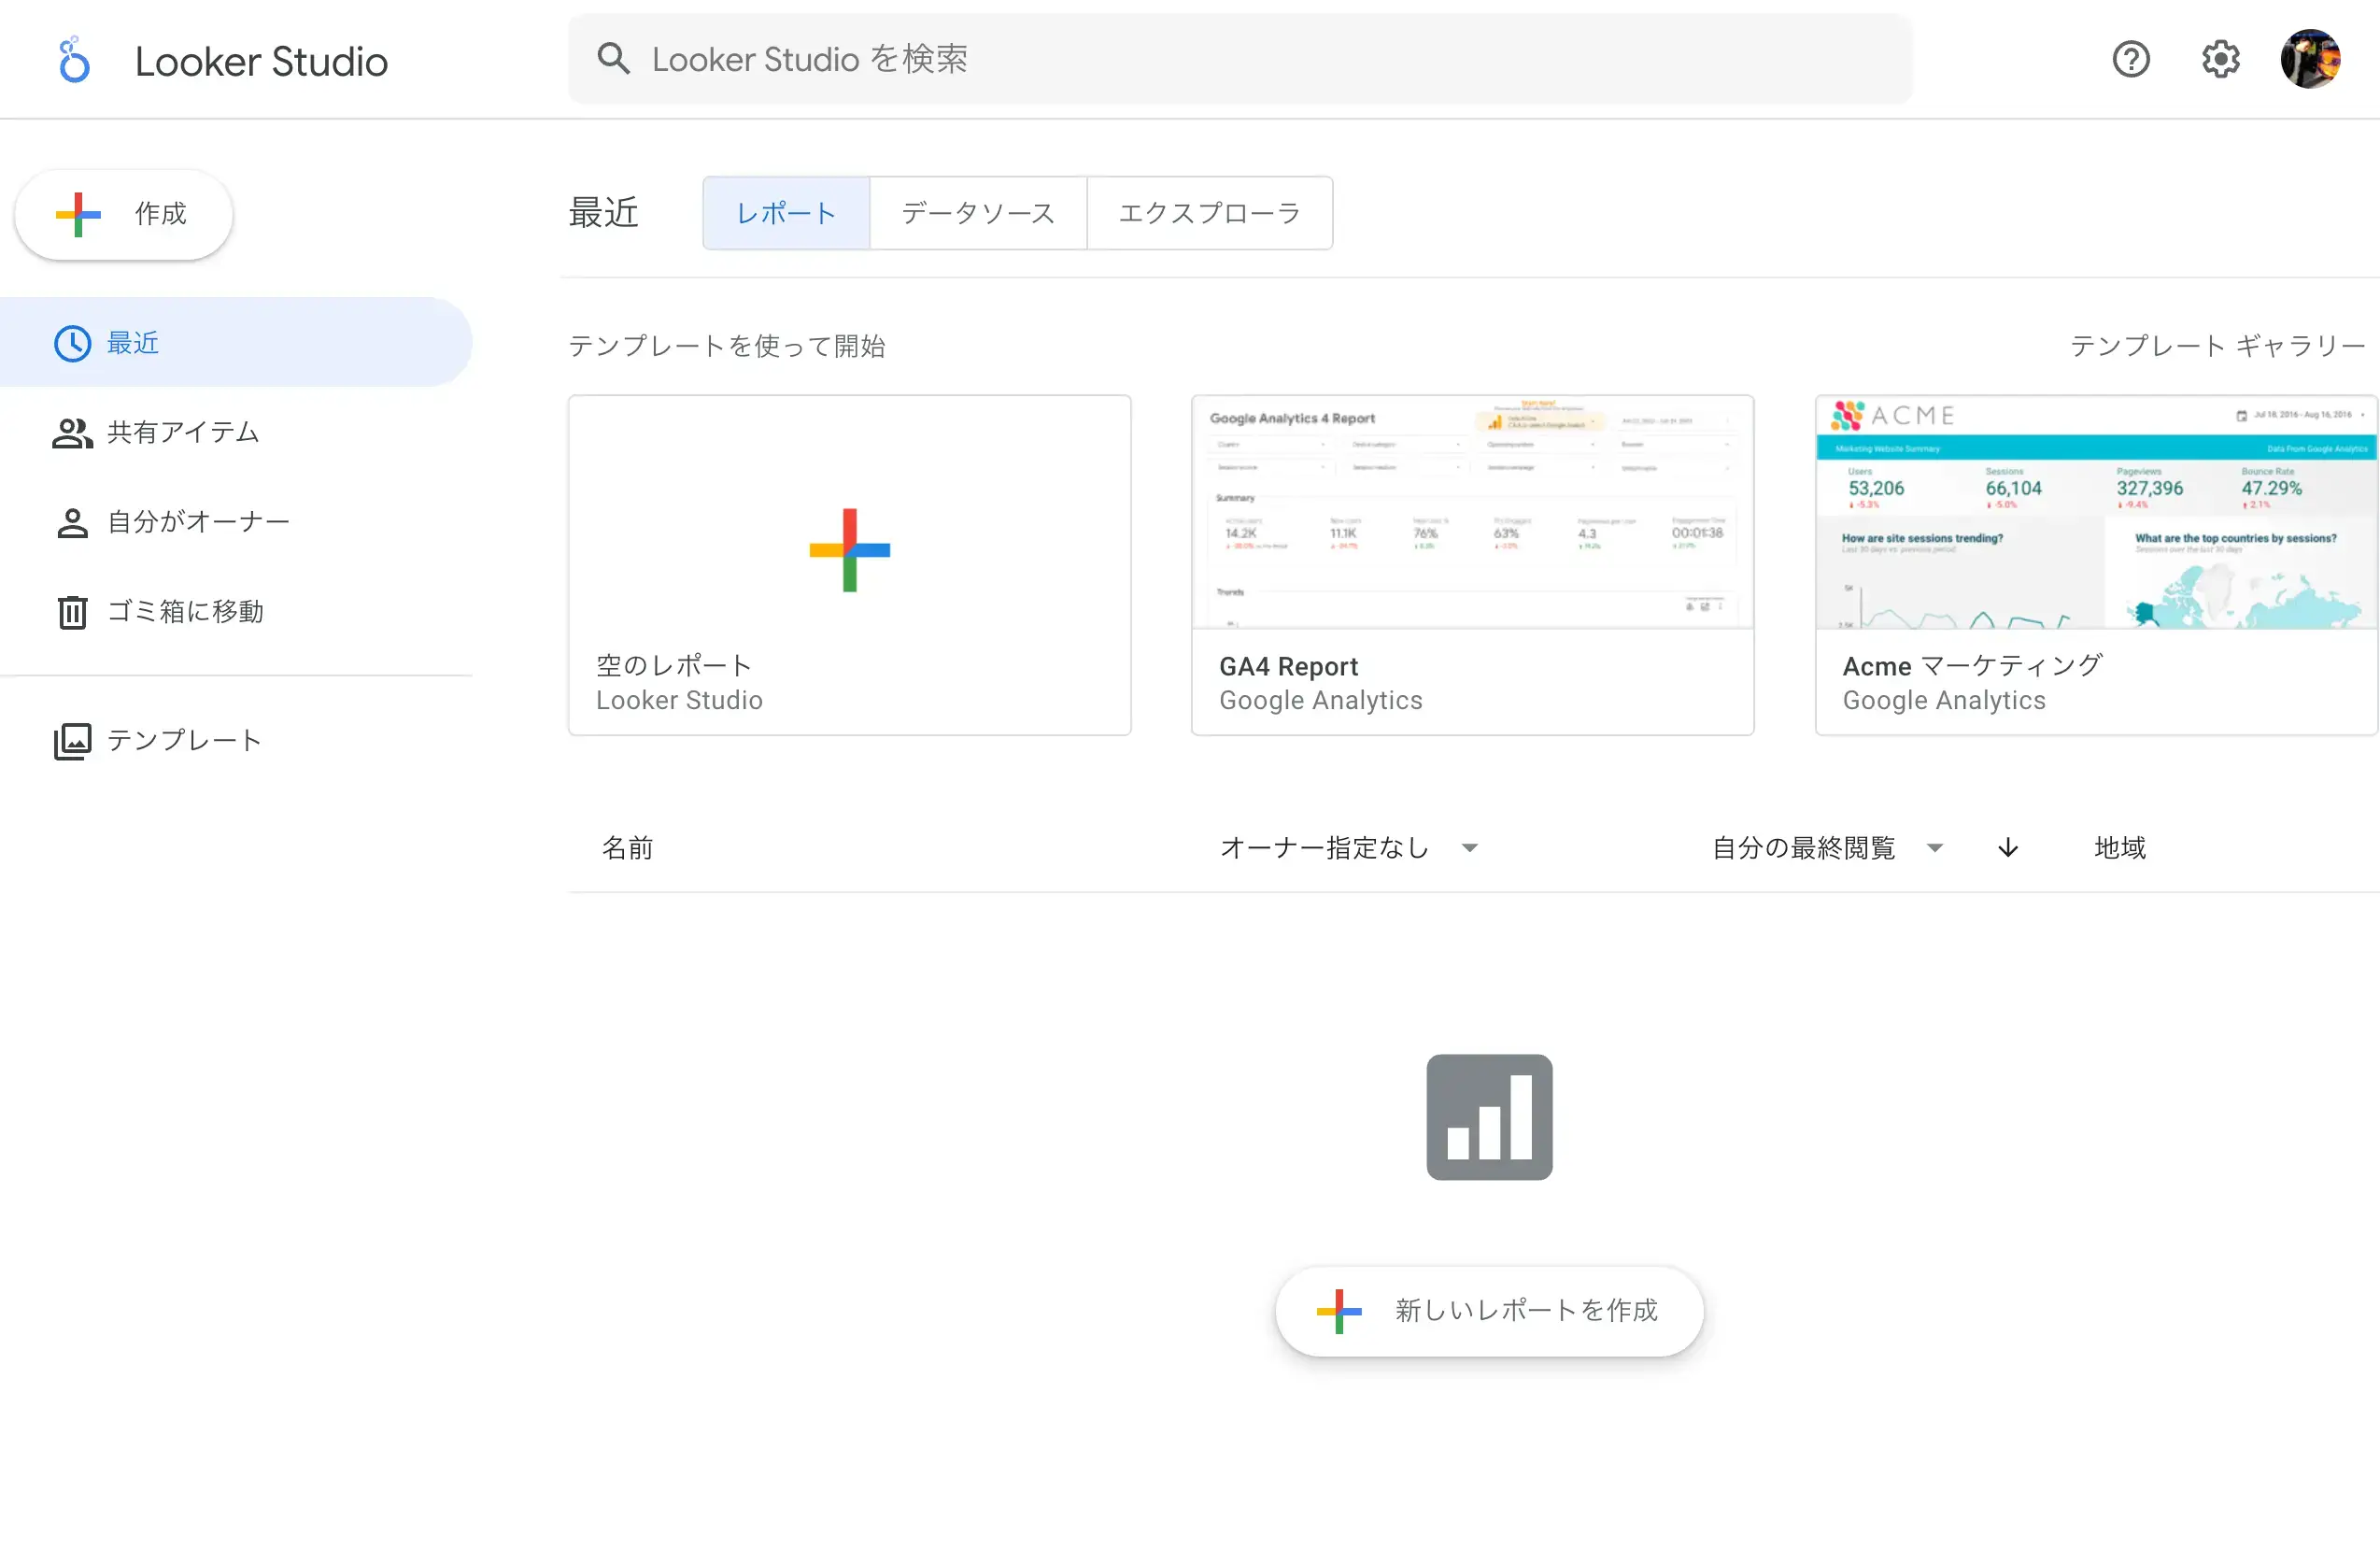Click the 空のレポート card title
Viewport: 2380px width, 1549px height.
click(x=673, y=666)
